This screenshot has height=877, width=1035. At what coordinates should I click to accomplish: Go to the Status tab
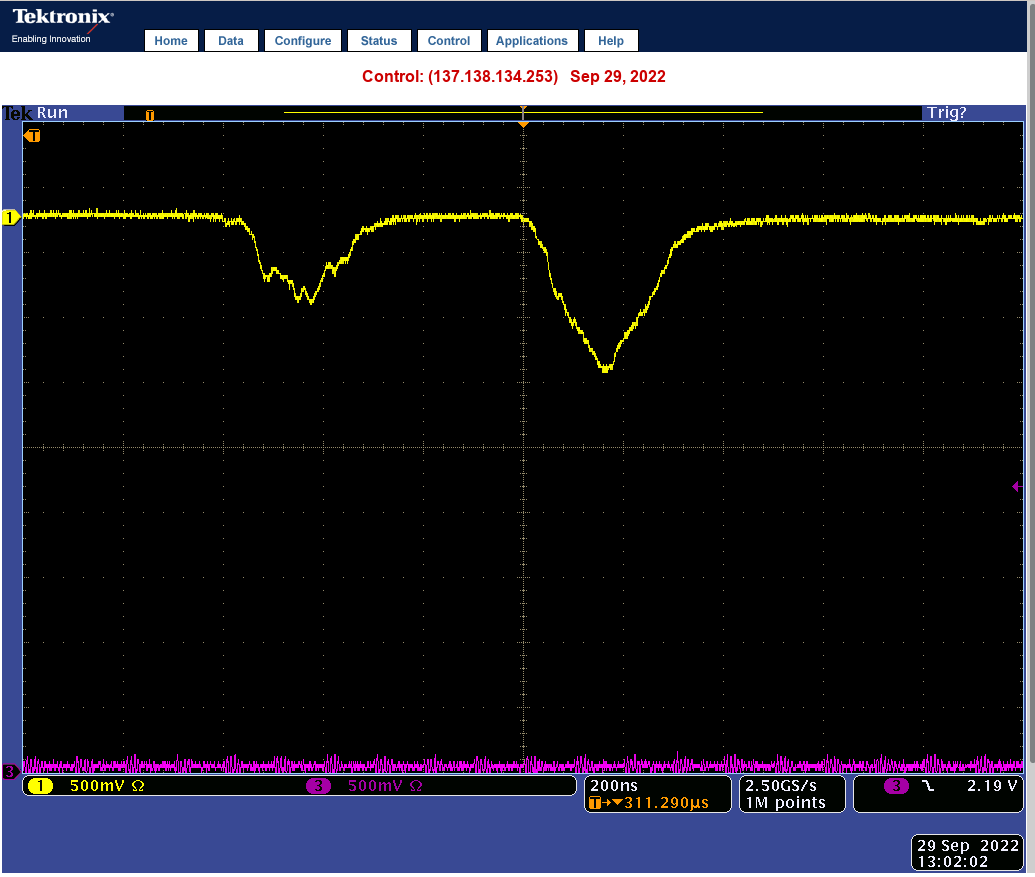click(x=379, y=41)
